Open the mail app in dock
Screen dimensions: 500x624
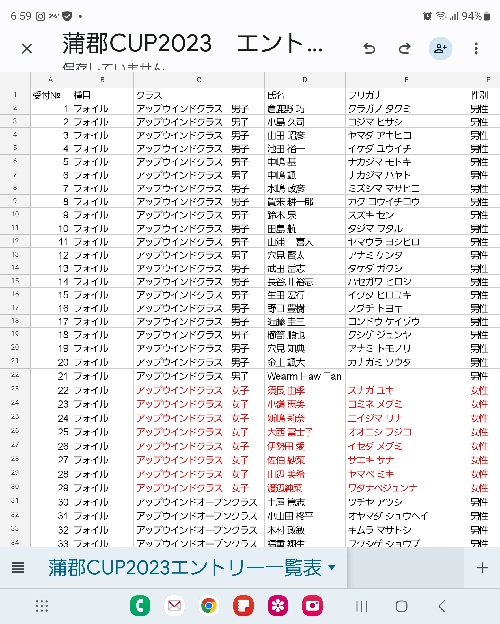click(x=174, y=606)
